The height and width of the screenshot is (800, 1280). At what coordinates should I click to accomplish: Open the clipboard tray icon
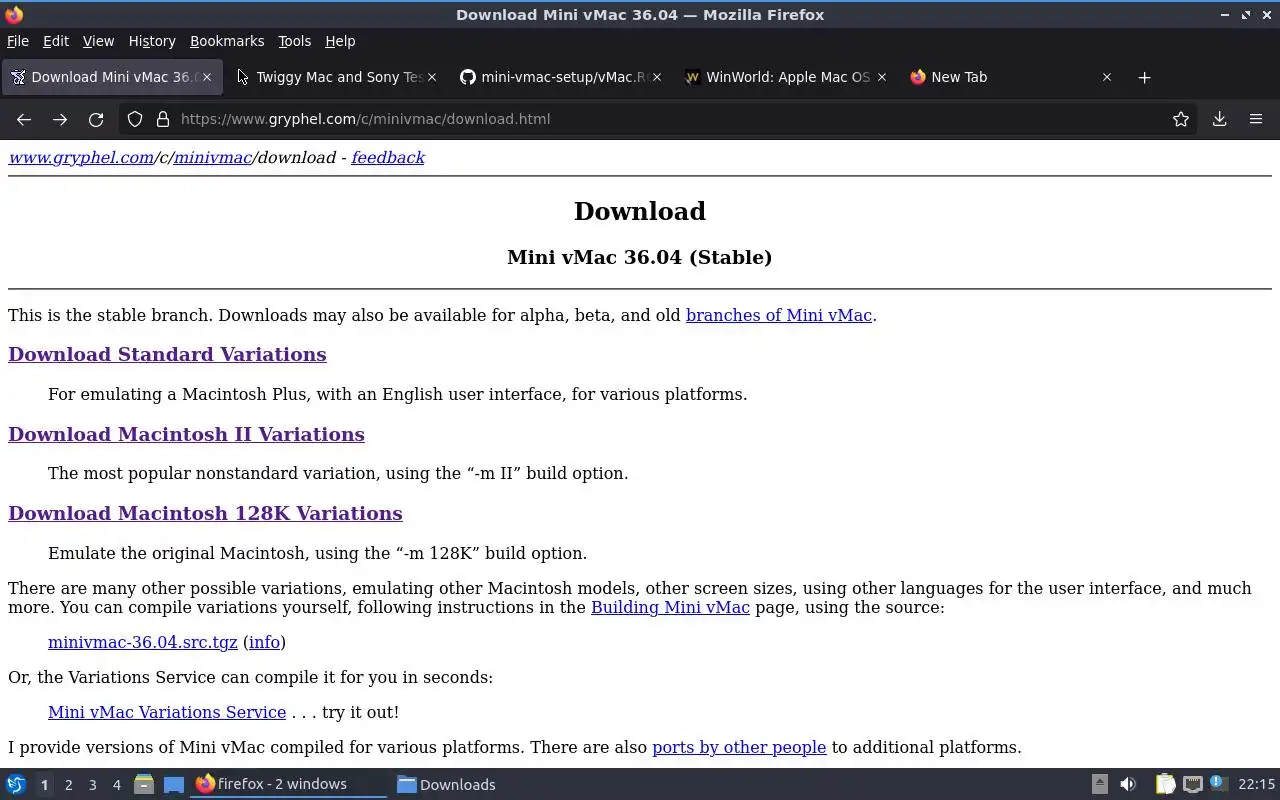coord(1165,784)
